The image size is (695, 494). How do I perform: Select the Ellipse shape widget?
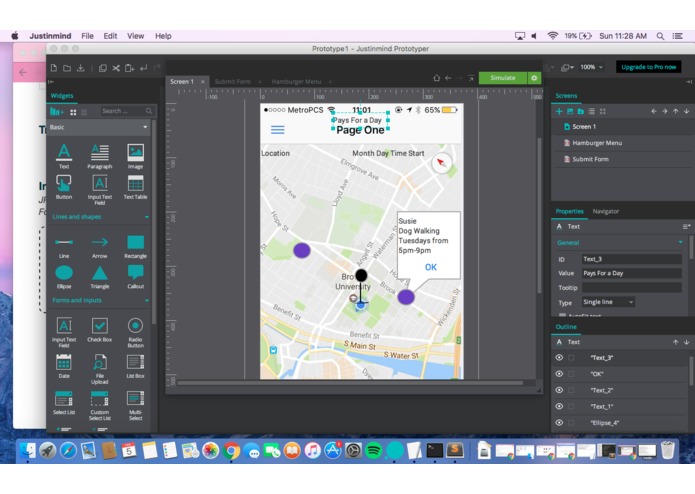64,277
